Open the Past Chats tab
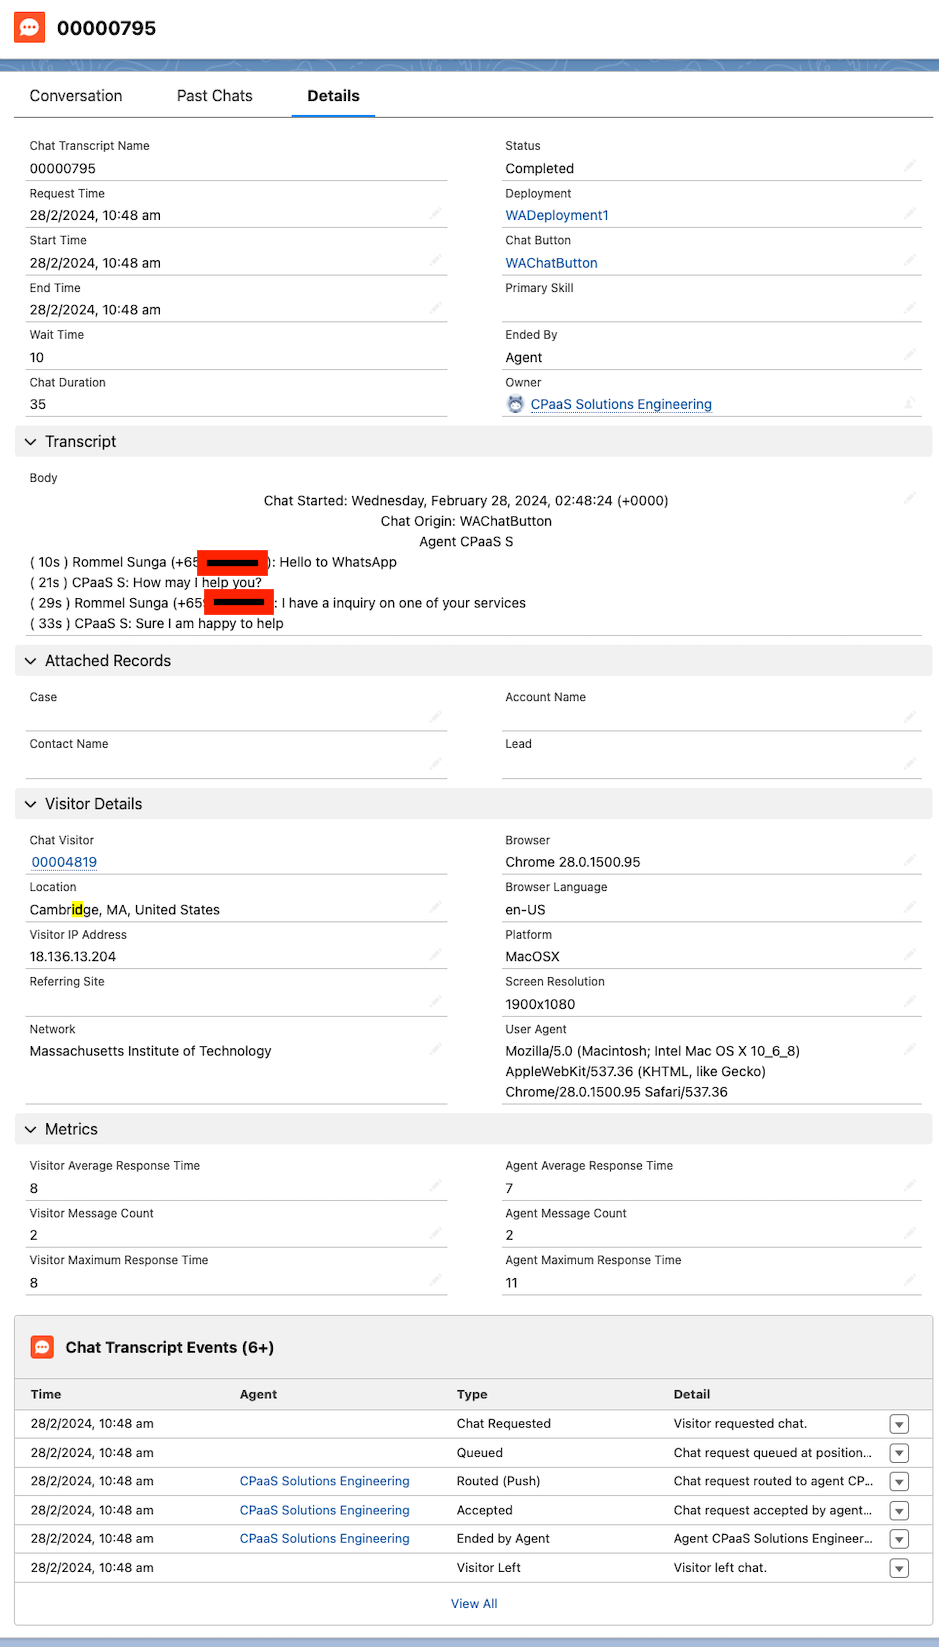This screenshot has width=939, height=1647. 214,96
